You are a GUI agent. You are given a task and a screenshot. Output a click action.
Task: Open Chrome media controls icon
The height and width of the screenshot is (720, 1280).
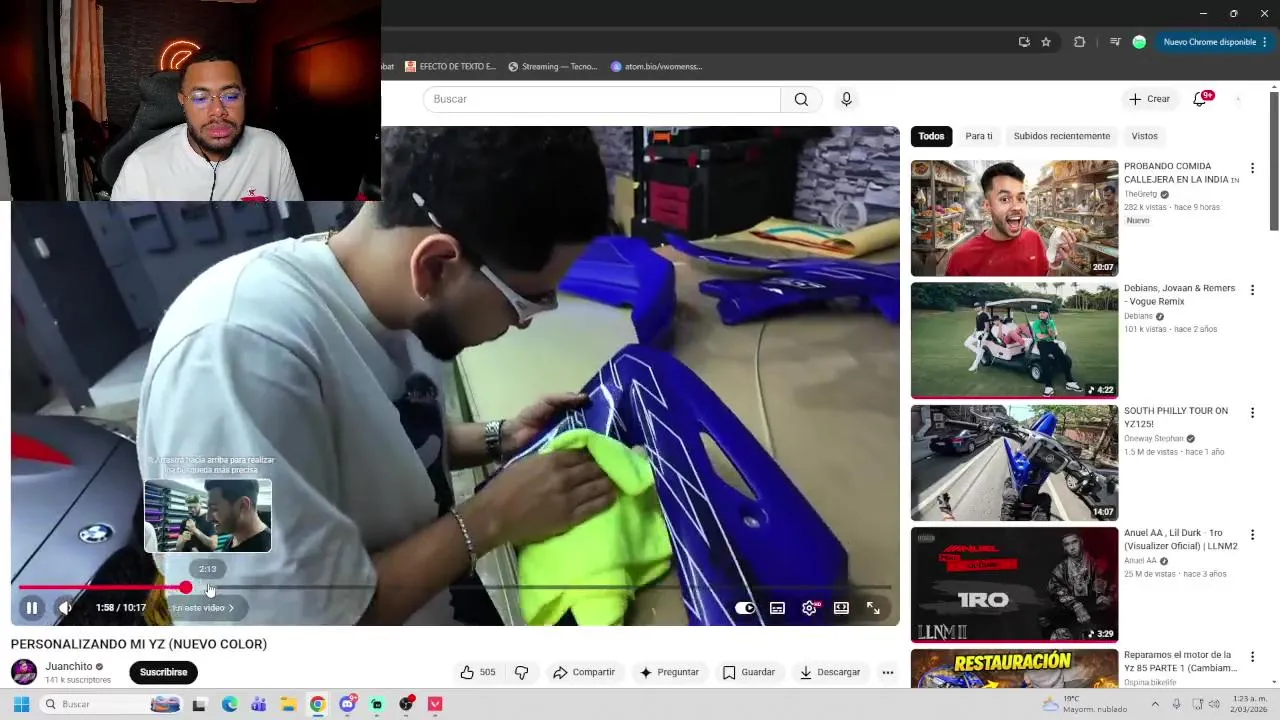tap(1115, 42)
